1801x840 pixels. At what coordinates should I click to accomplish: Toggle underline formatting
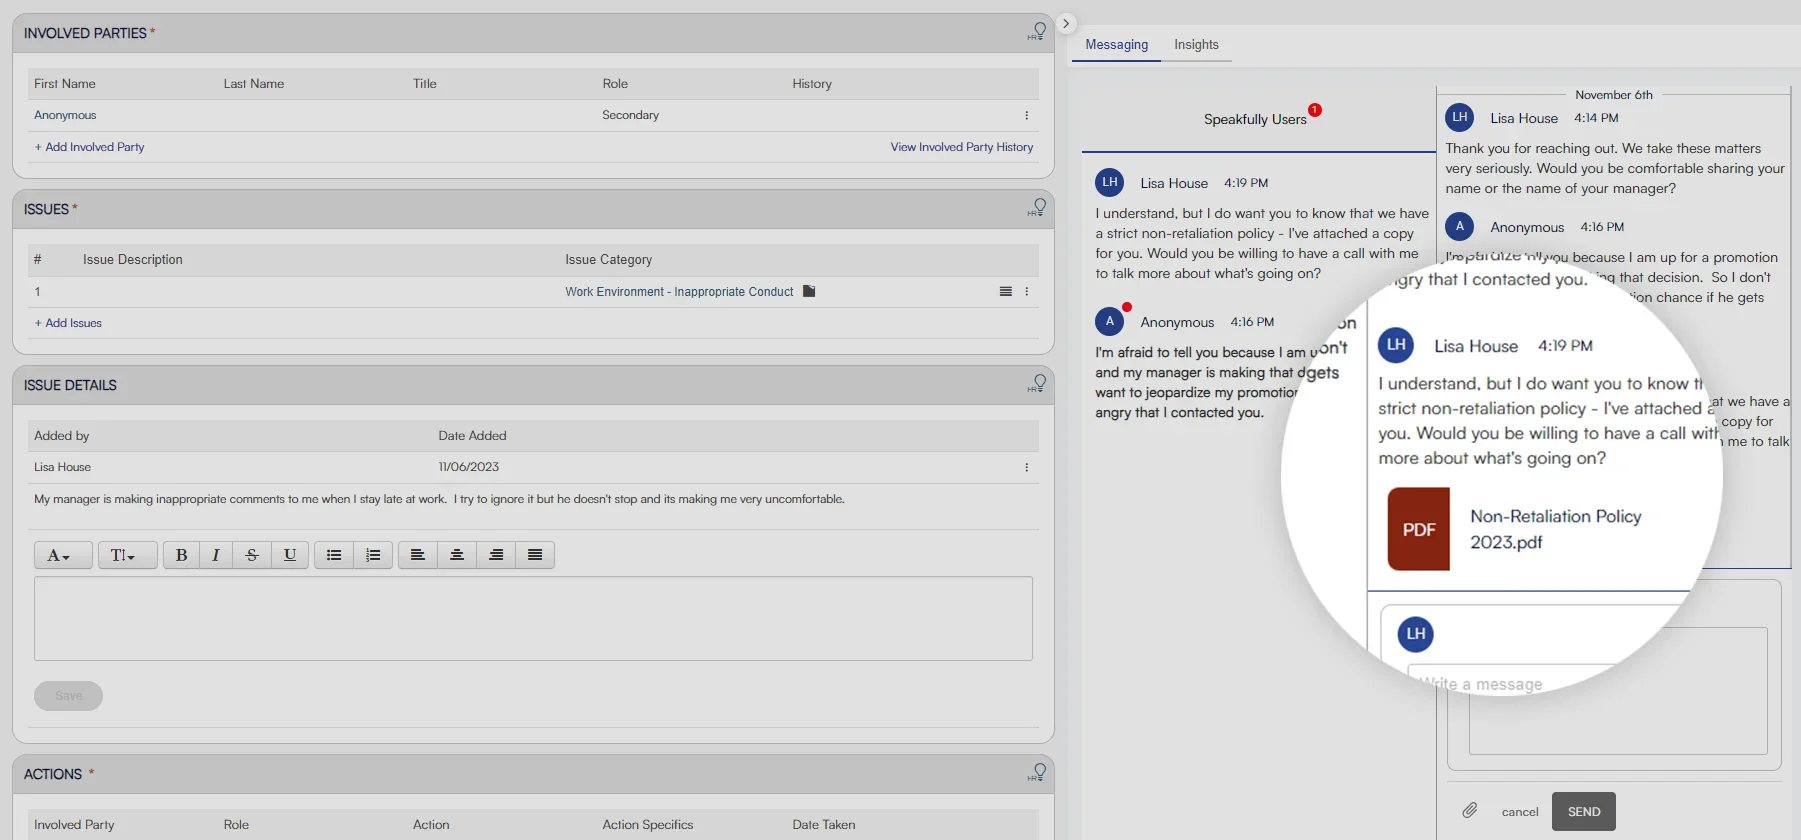click(290, 555)
